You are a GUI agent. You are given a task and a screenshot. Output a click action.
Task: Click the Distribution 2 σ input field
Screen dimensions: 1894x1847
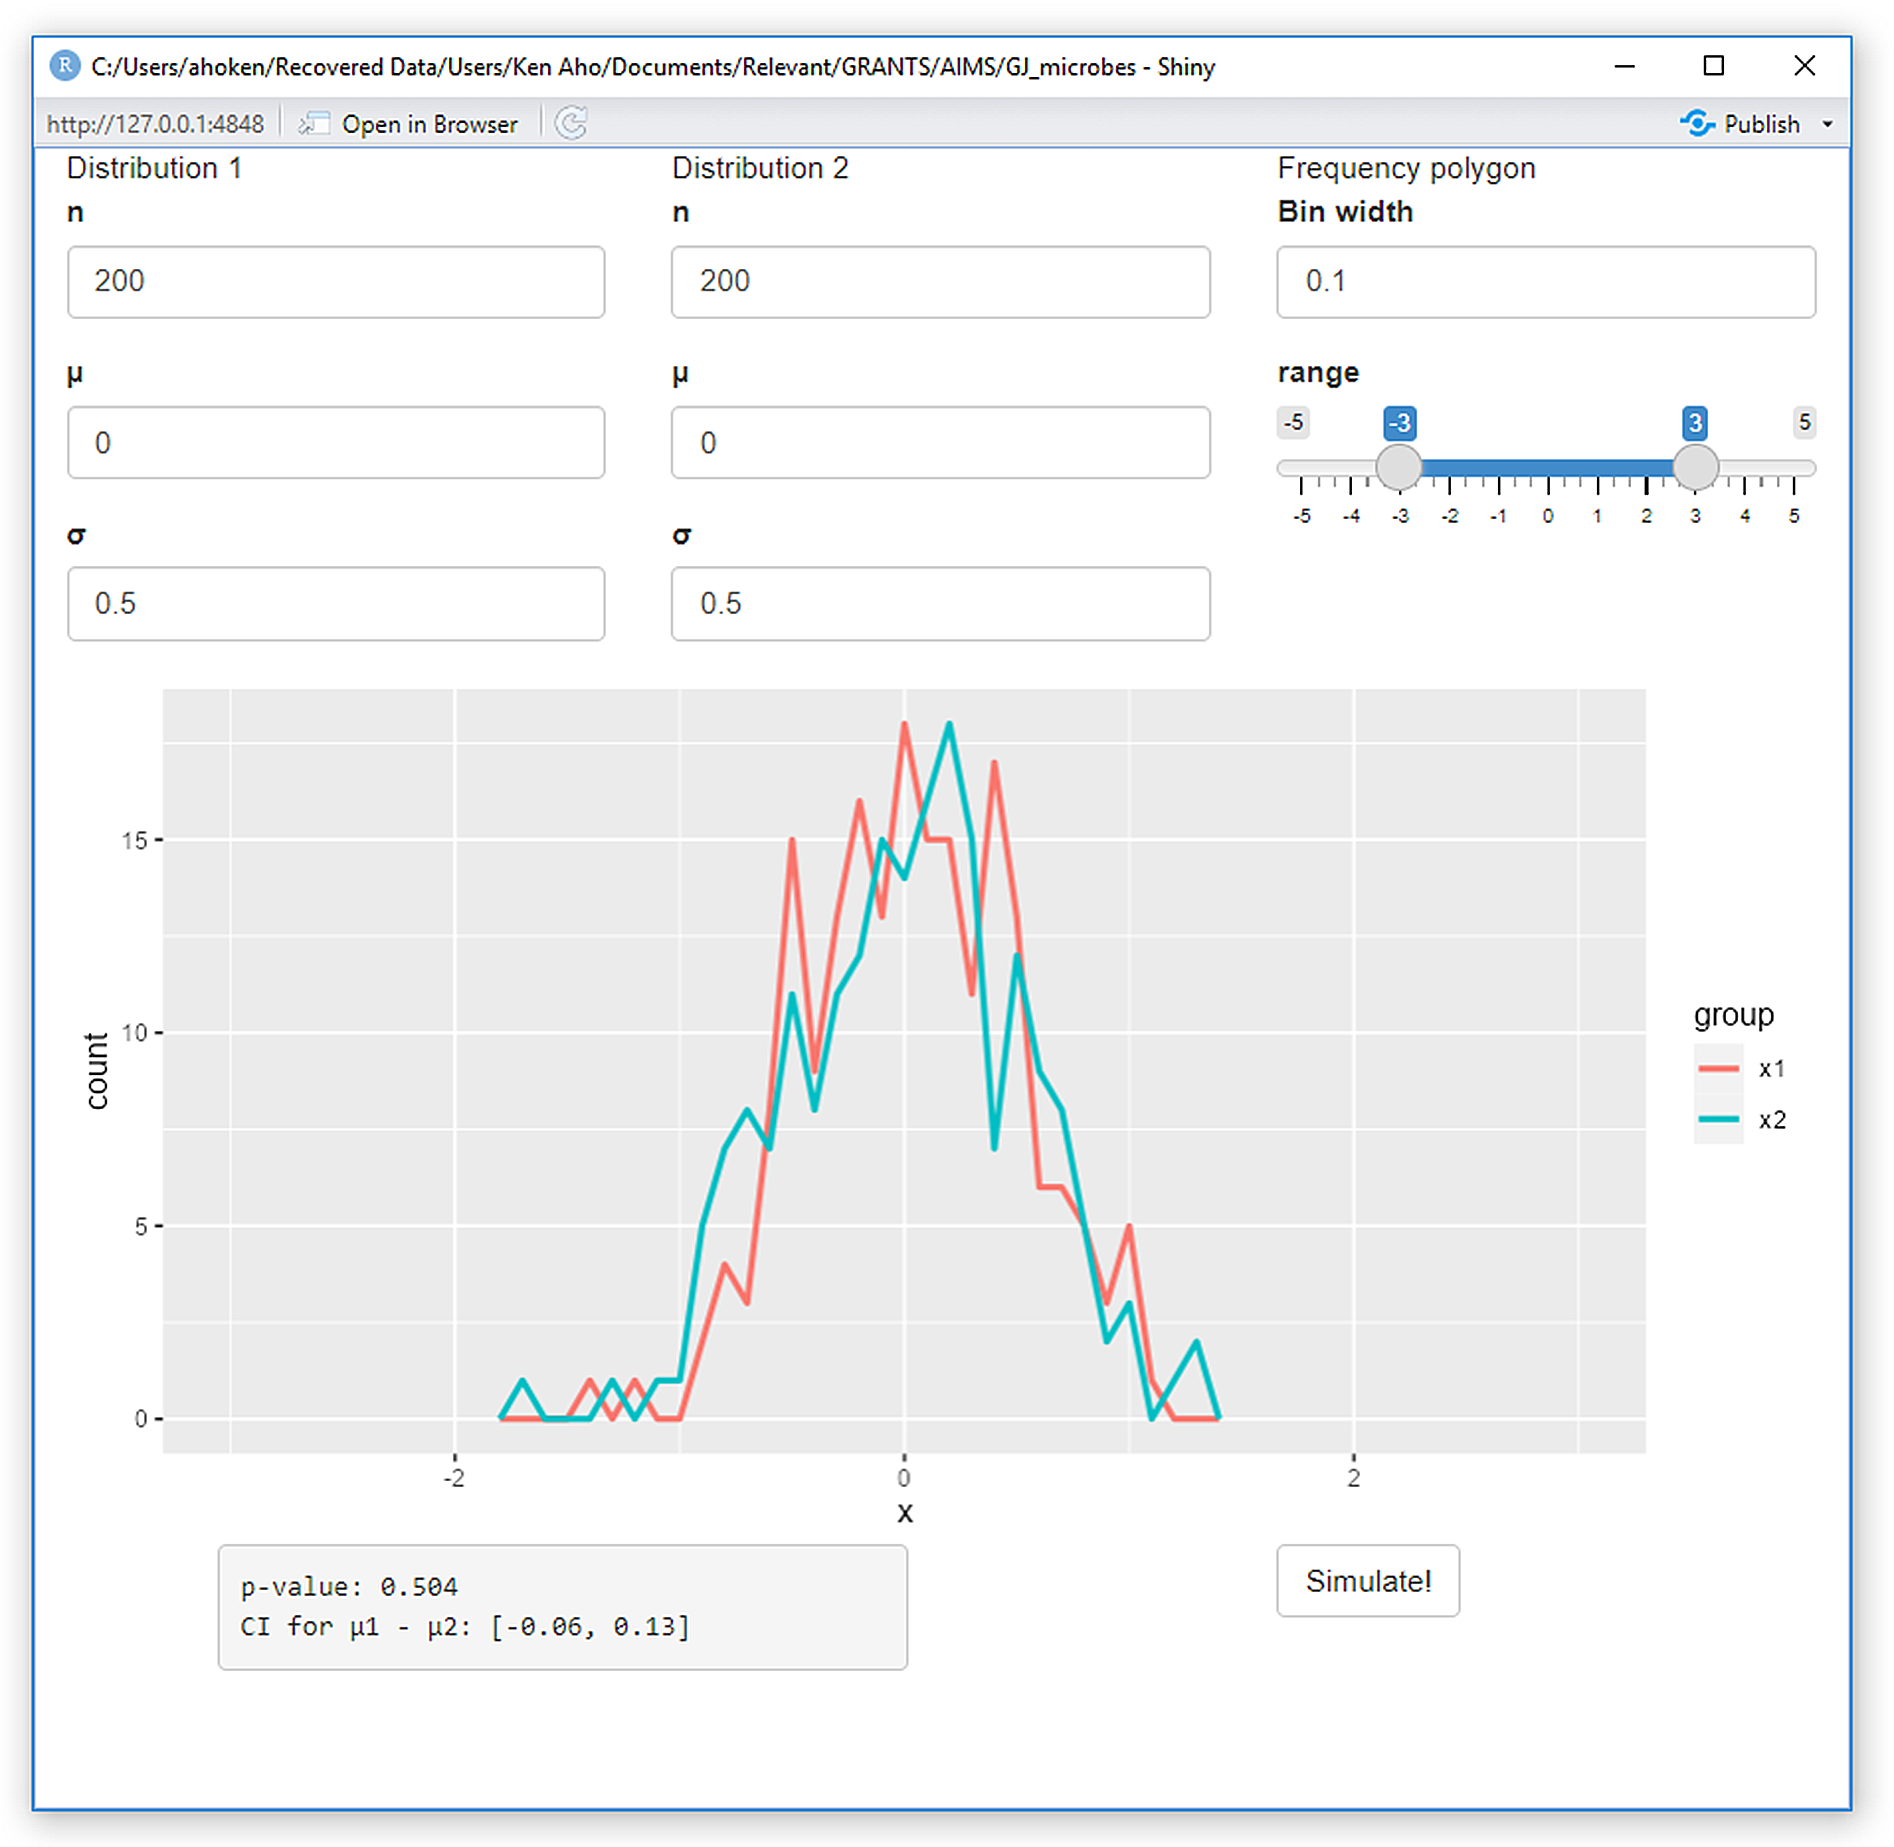click(x=940, y=604)
